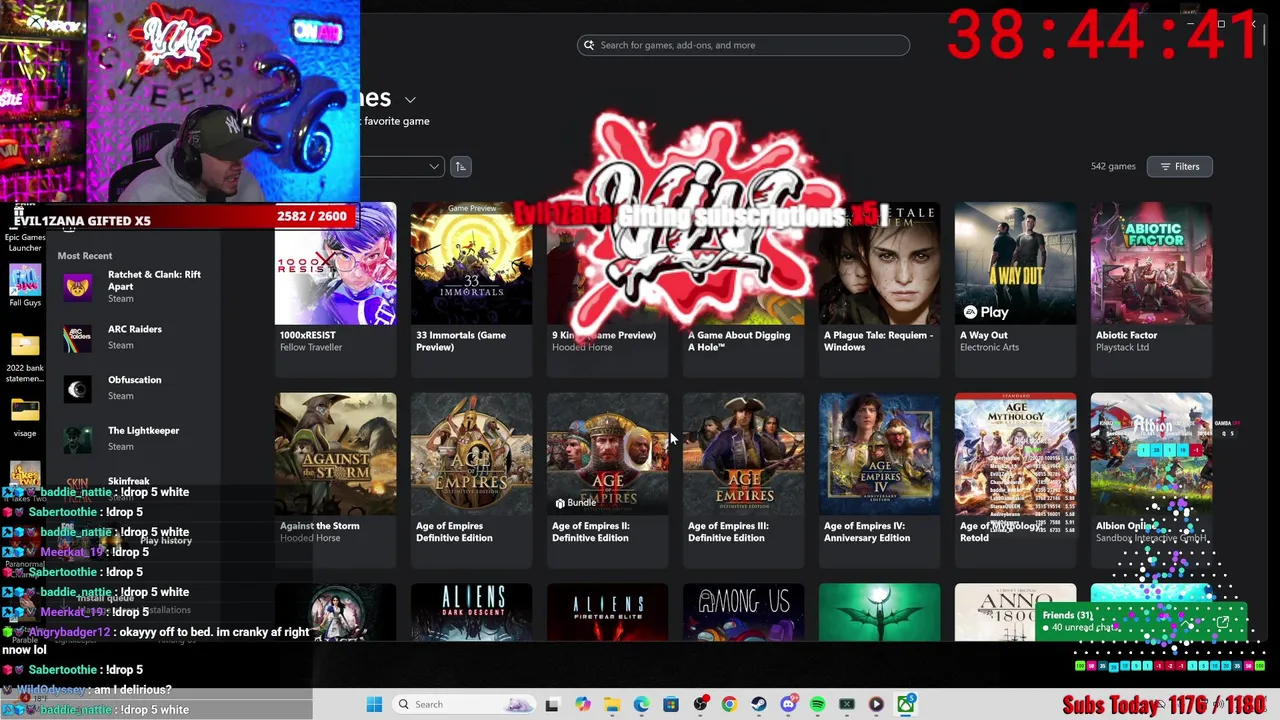Pop out the Friends panel
The height and width of the screenshot is (720, 1280).
pyautogui.click(x=1222, y=623)
